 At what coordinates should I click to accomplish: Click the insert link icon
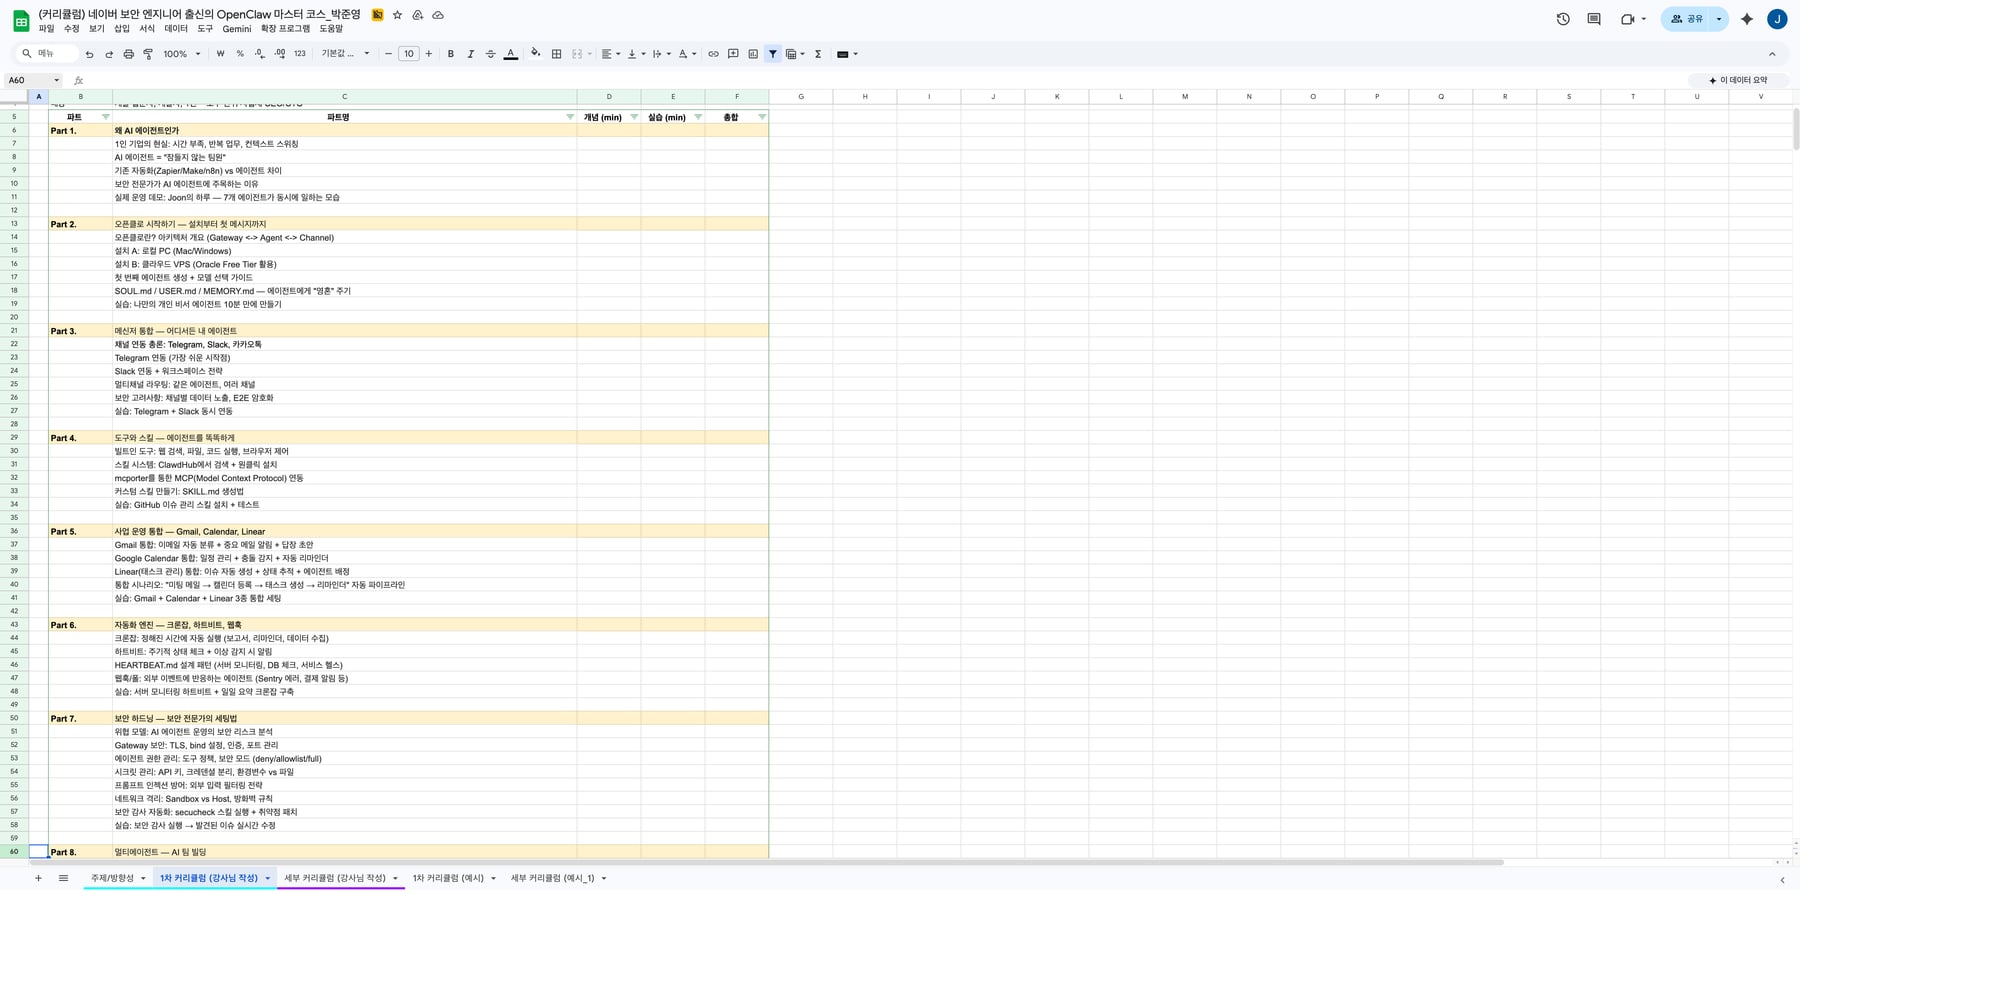coord(713,54)
